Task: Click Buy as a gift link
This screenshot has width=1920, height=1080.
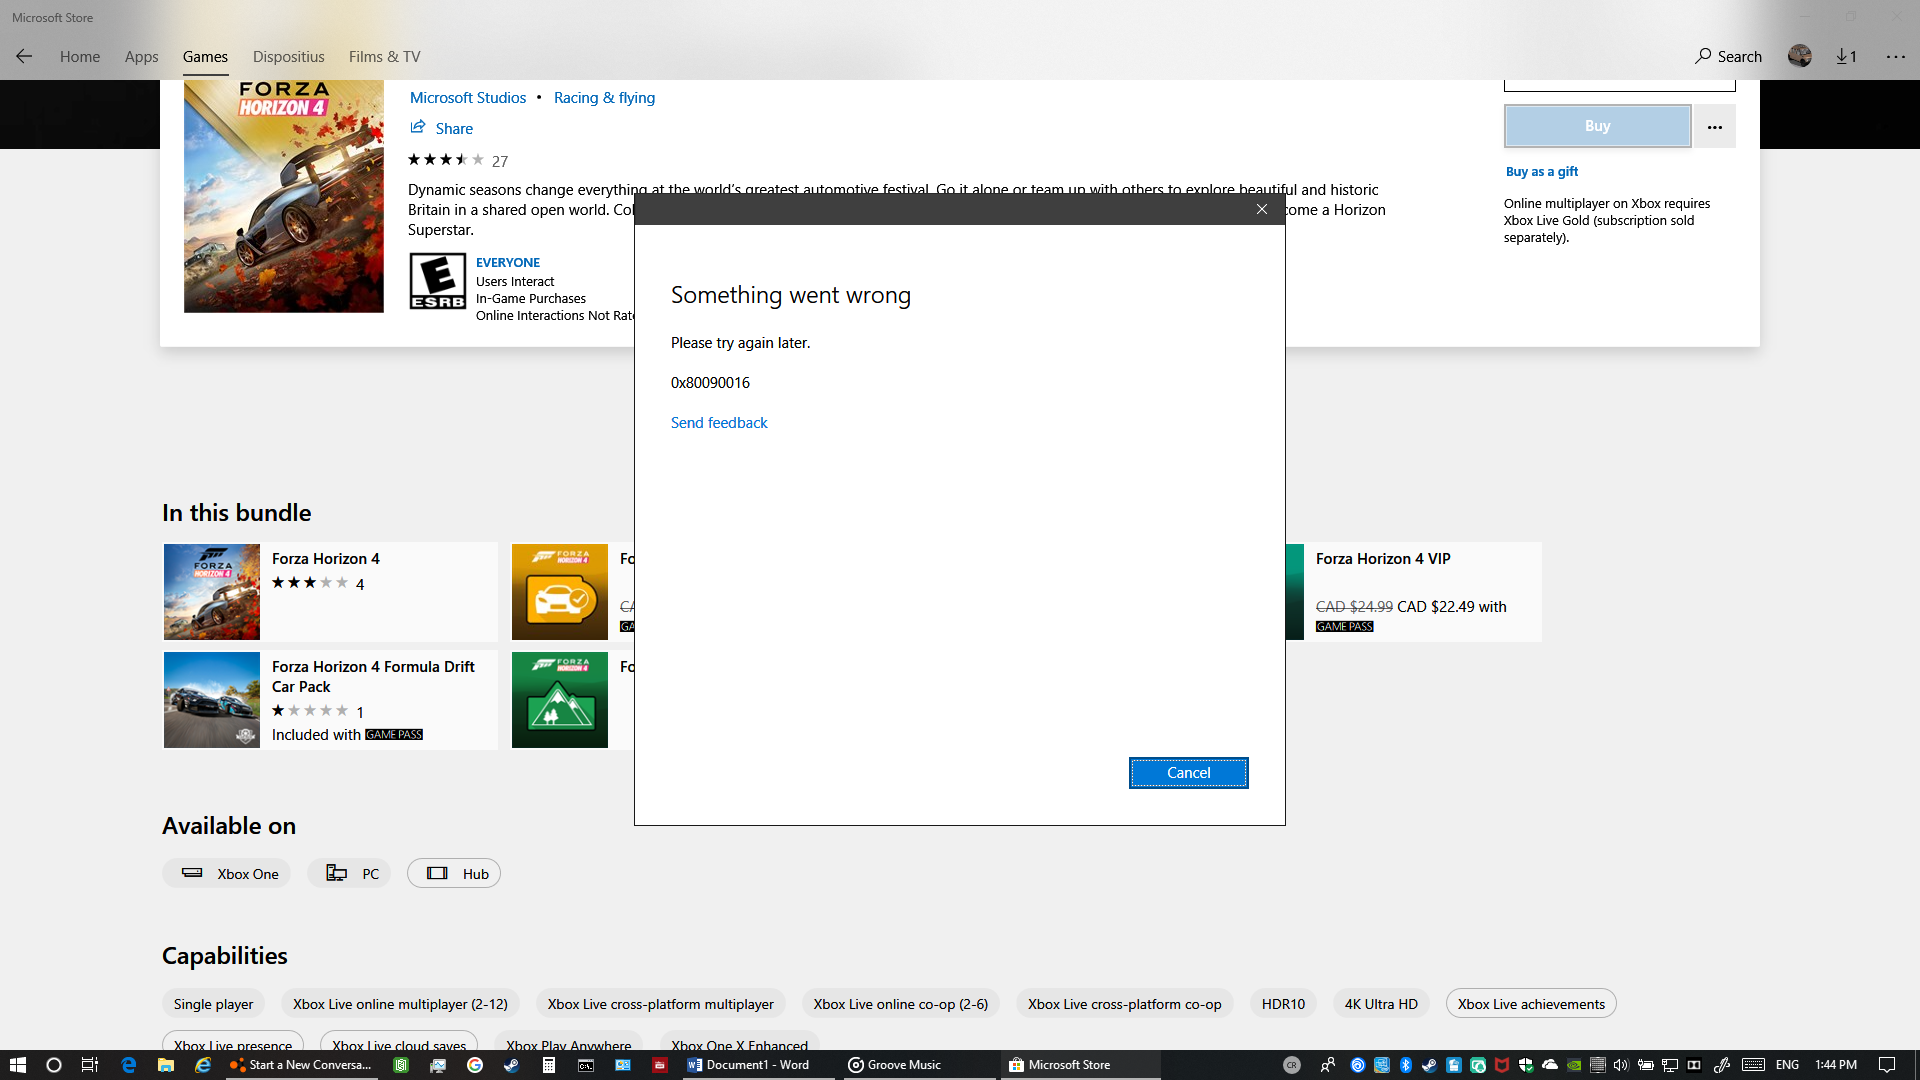Action: [1542, 172]
